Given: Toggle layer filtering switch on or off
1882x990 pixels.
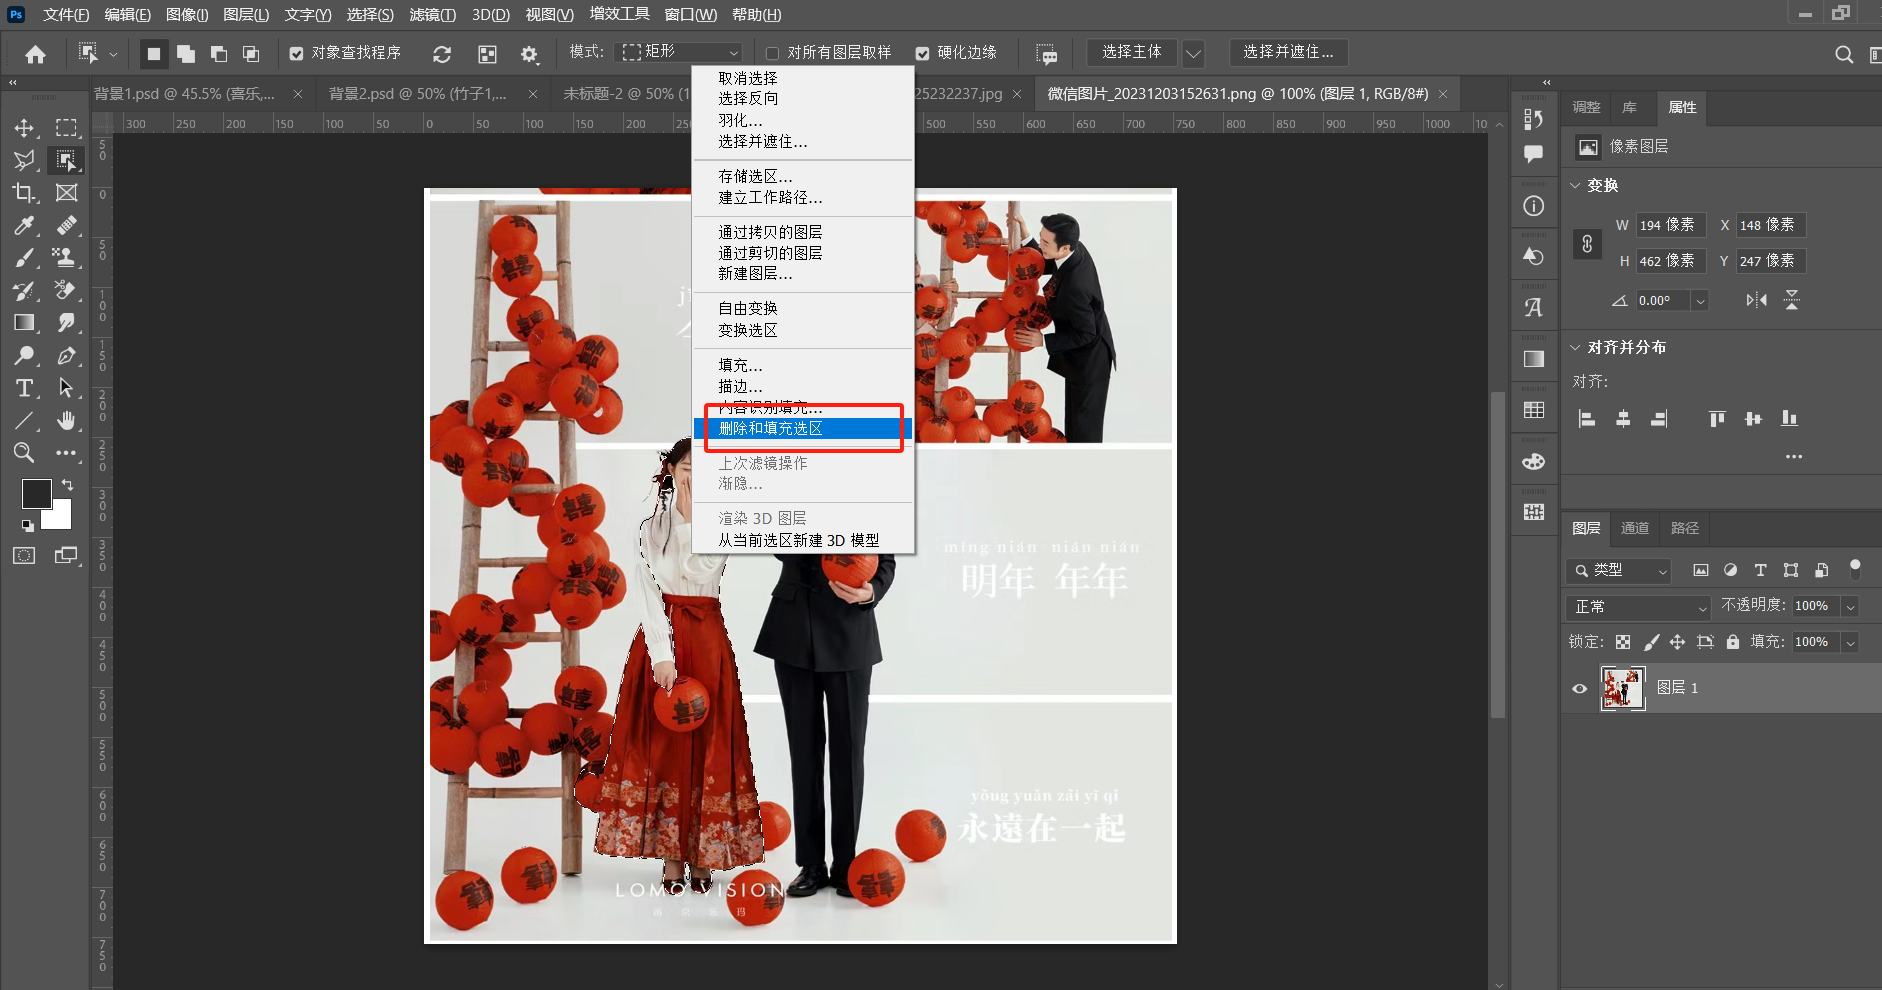Looking at the screenshot, I should (1855, 569).
